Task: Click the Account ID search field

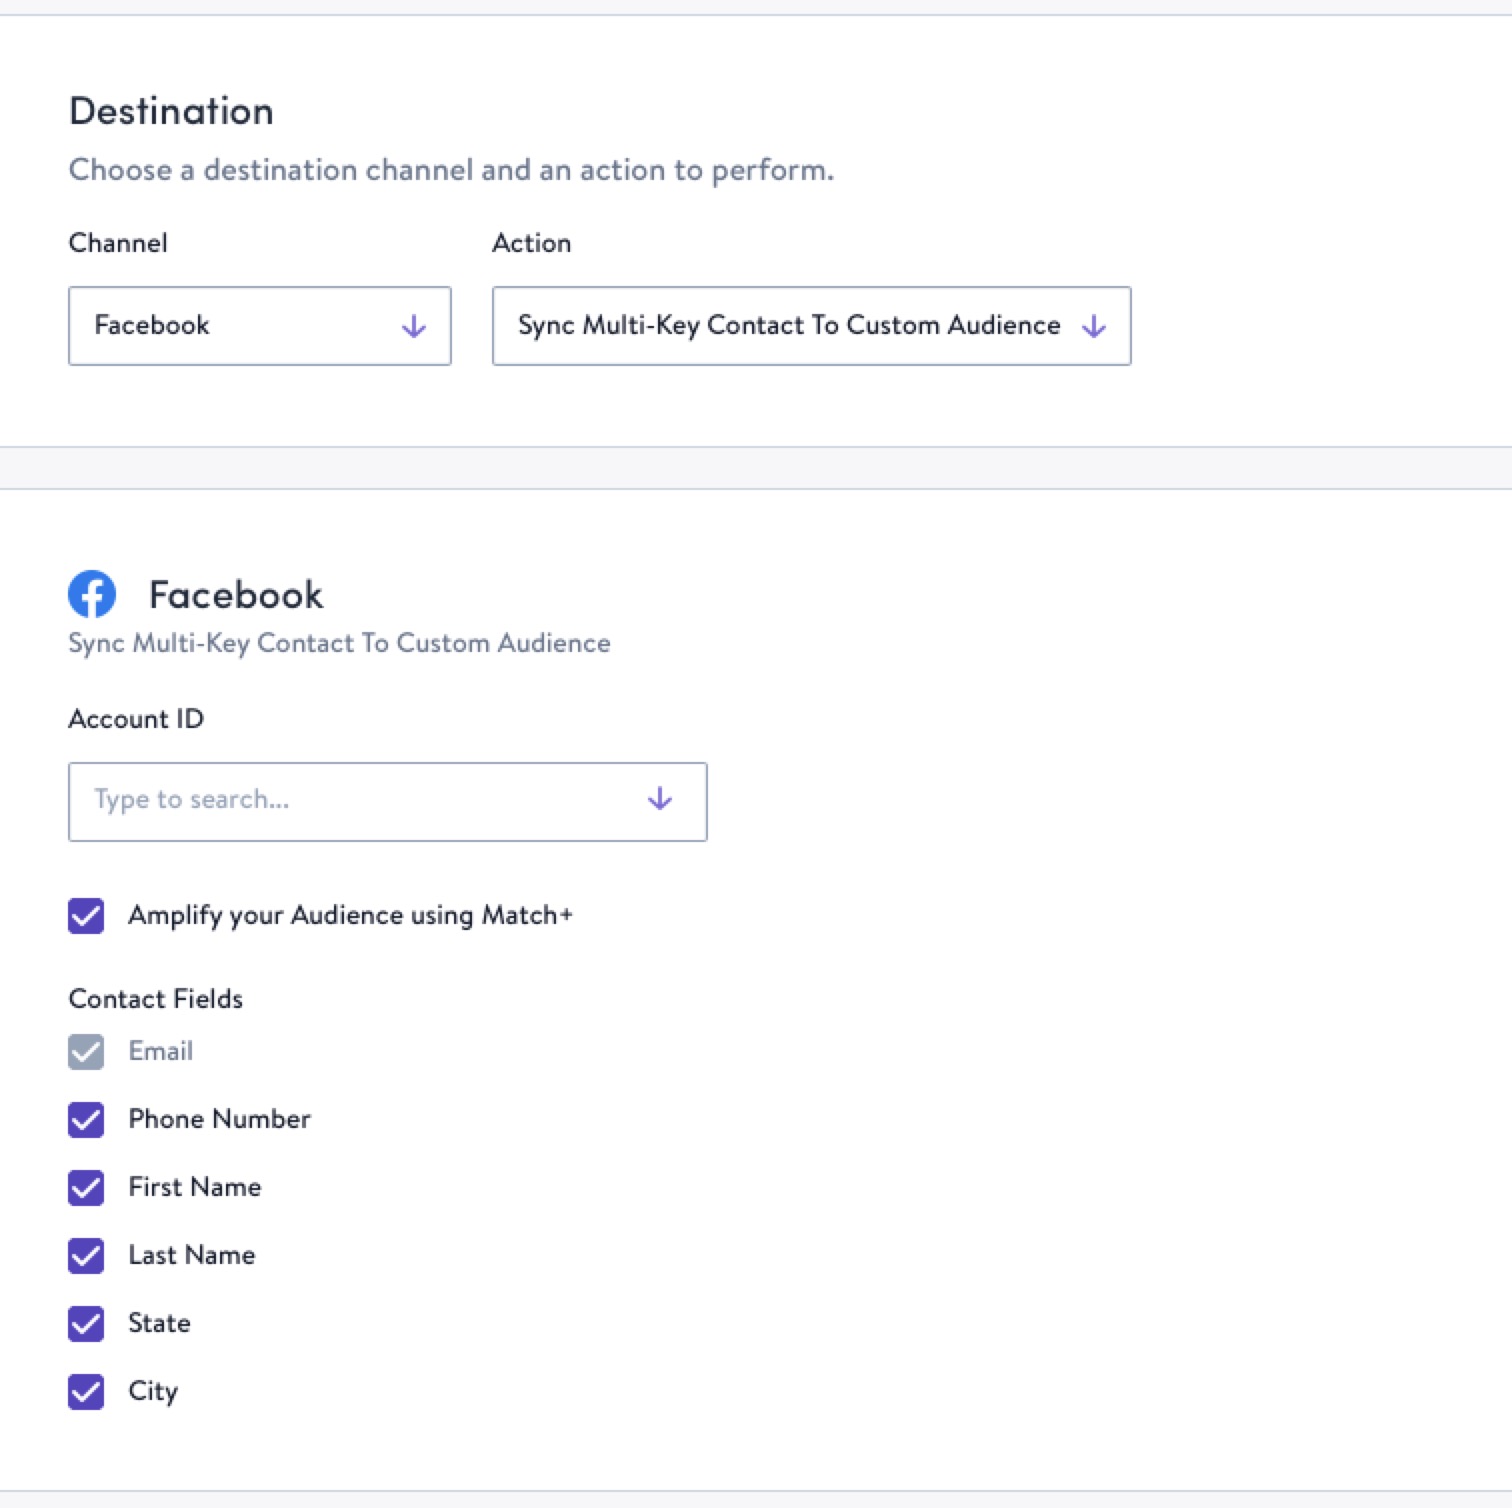Action: click(387, 802)
